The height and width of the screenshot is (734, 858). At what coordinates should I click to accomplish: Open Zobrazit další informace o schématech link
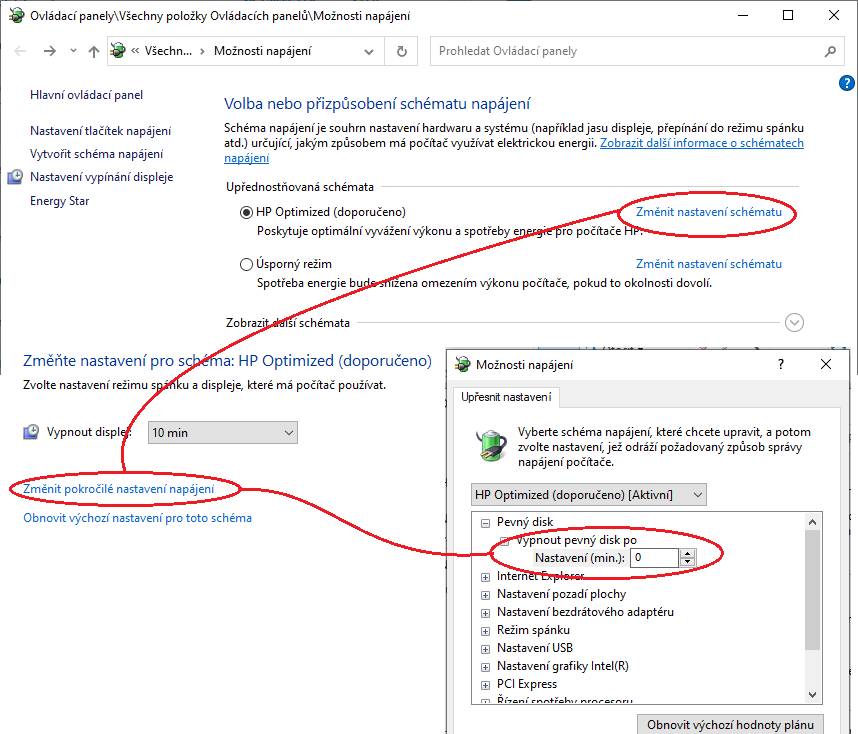(702, 143)
